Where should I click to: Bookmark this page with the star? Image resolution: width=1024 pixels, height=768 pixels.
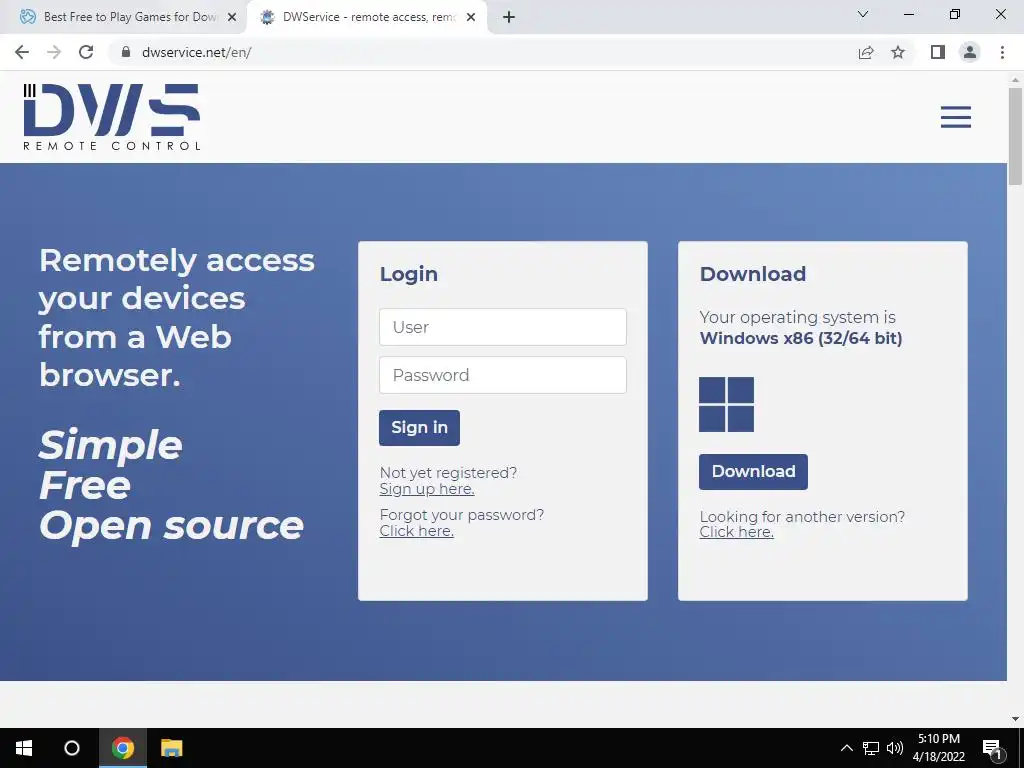tap(898, 52)
